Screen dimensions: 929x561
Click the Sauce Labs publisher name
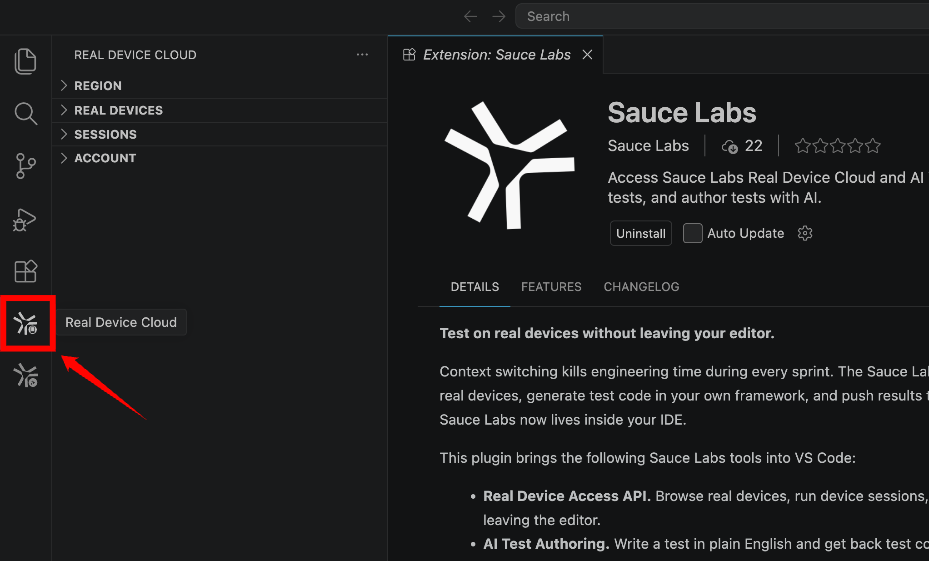648,146
